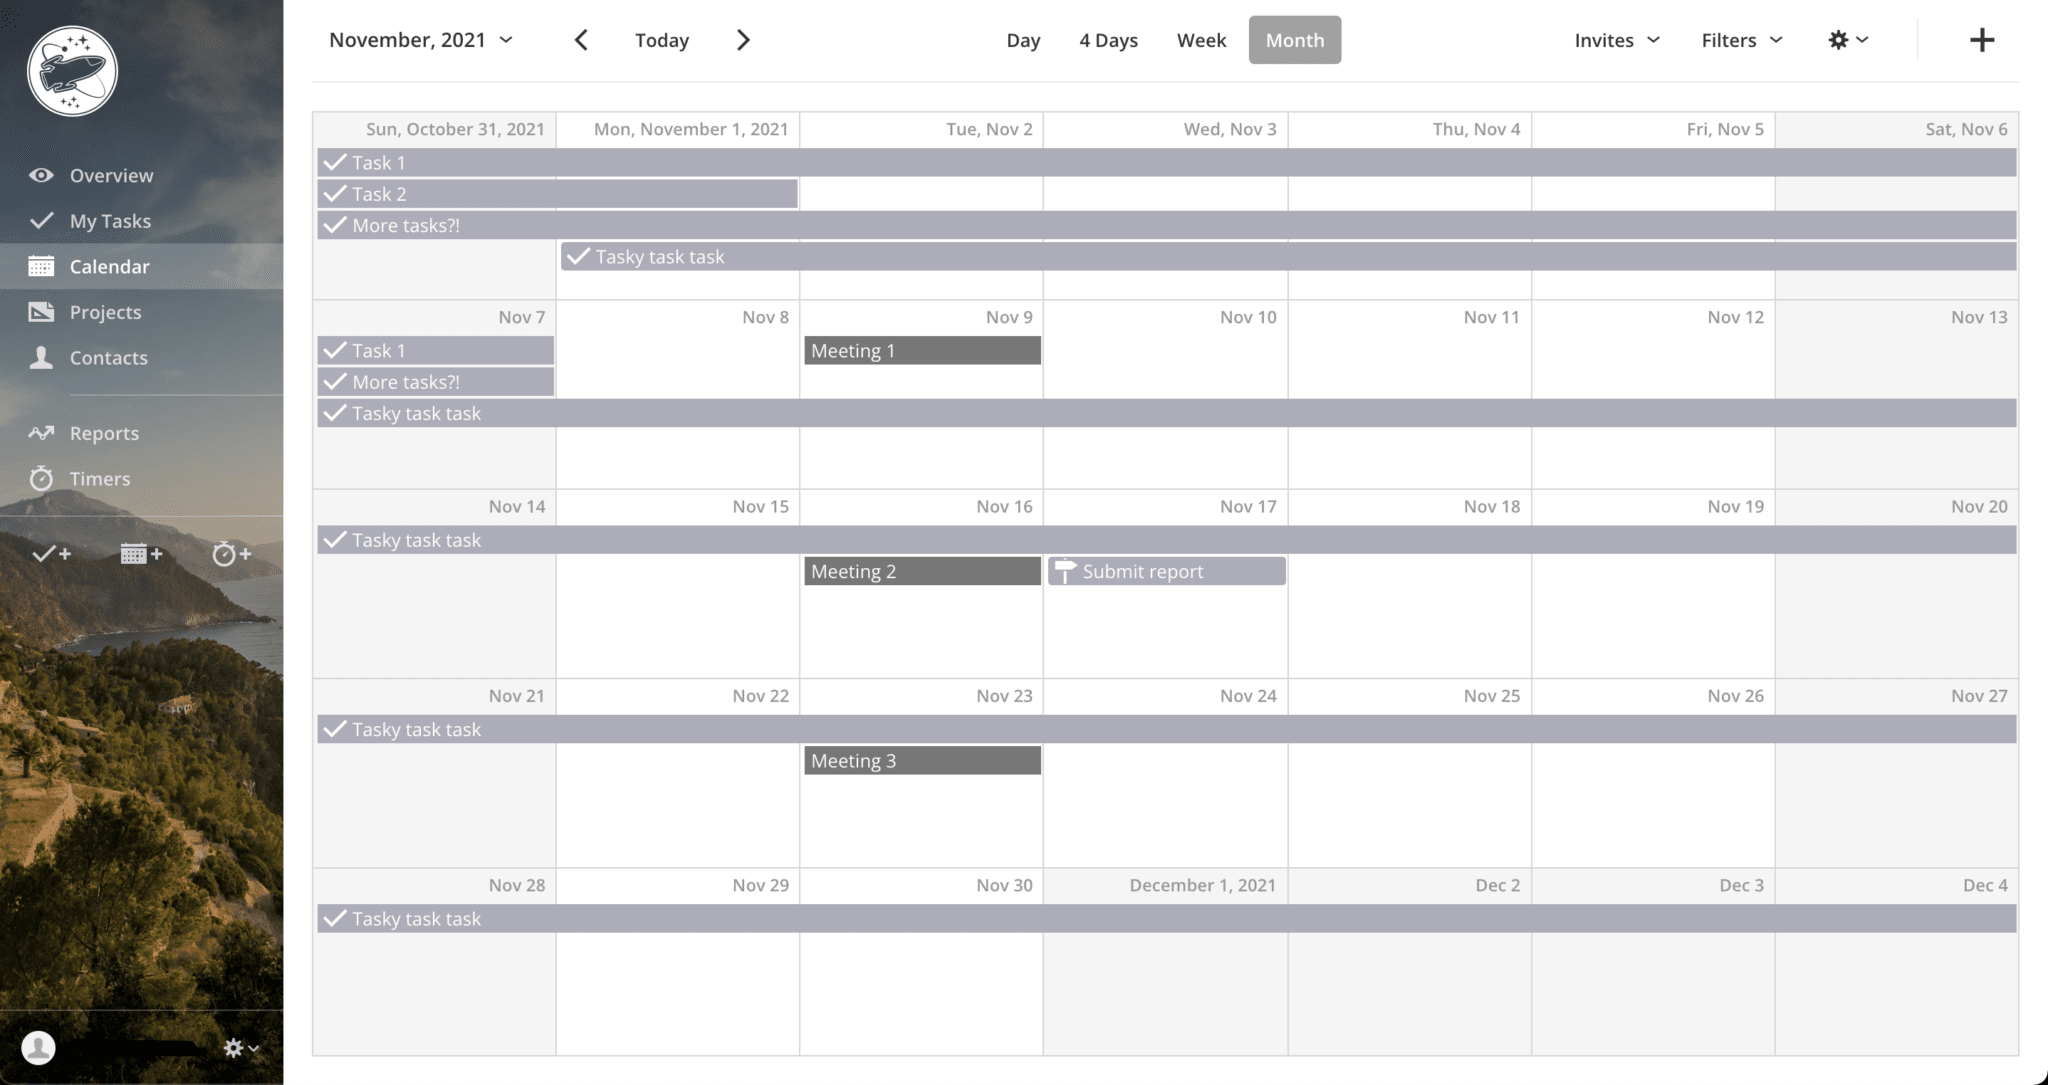Select the Nov 12 date label
The height and width of the screenshot is (1085, 2048).
click(1735, 317)
